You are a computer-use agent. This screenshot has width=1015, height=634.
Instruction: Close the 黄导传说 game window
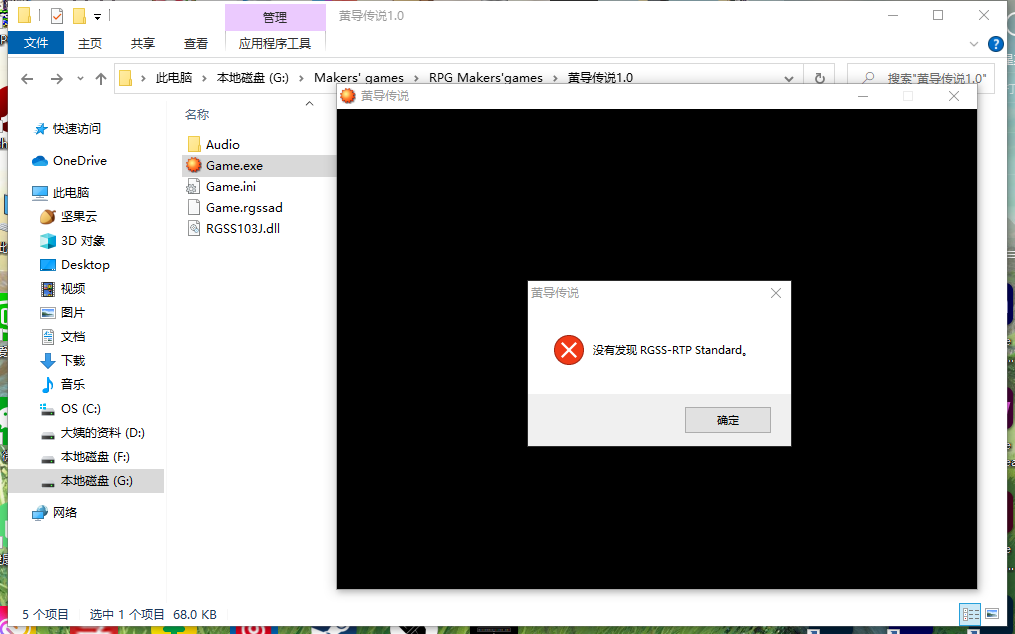(954, 96)
